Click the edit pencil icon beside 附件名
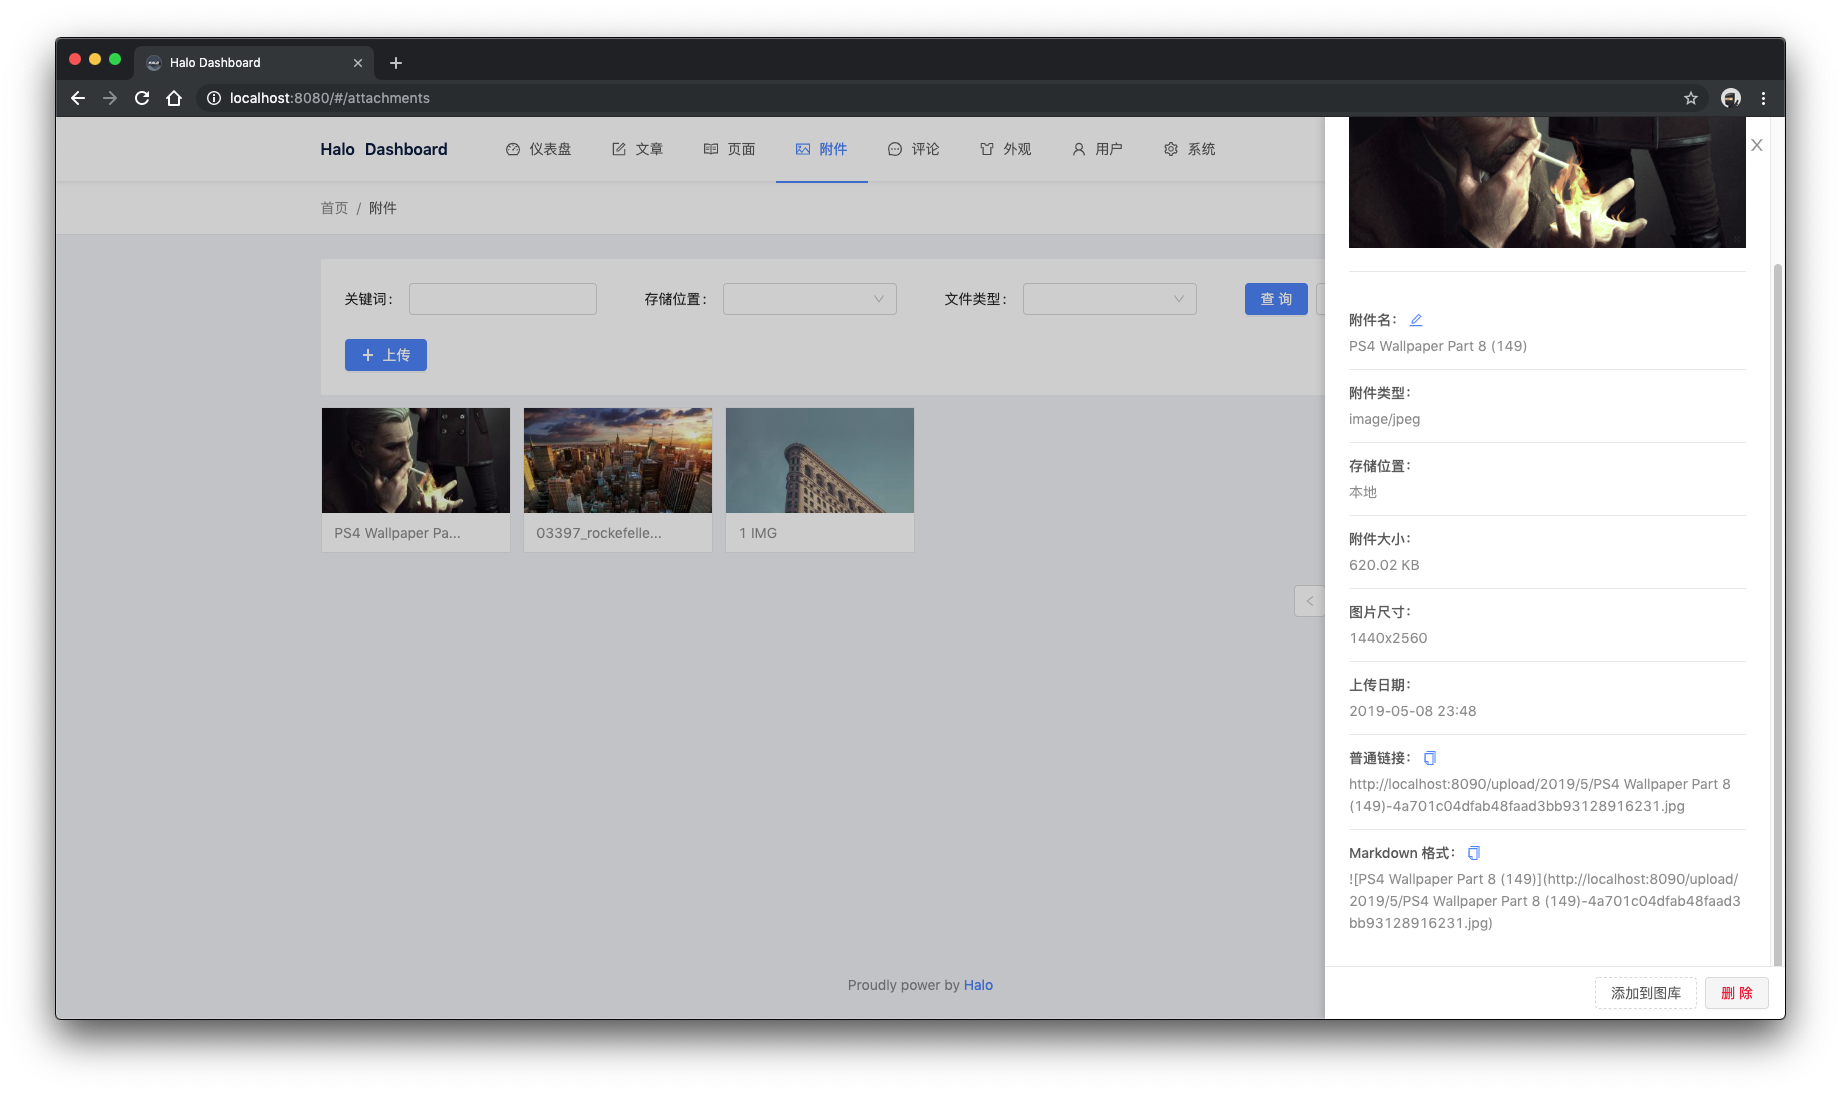Image resolution: width=1841 pixels, height=1093 pixels. (1416, 320)
